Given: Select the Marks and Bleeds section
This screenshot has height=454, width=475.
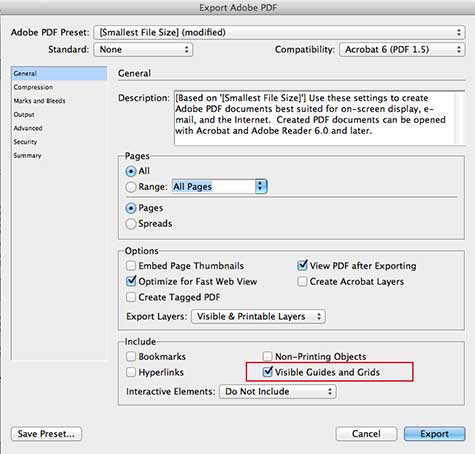Looking at the screenshot, I should [59, 101].
